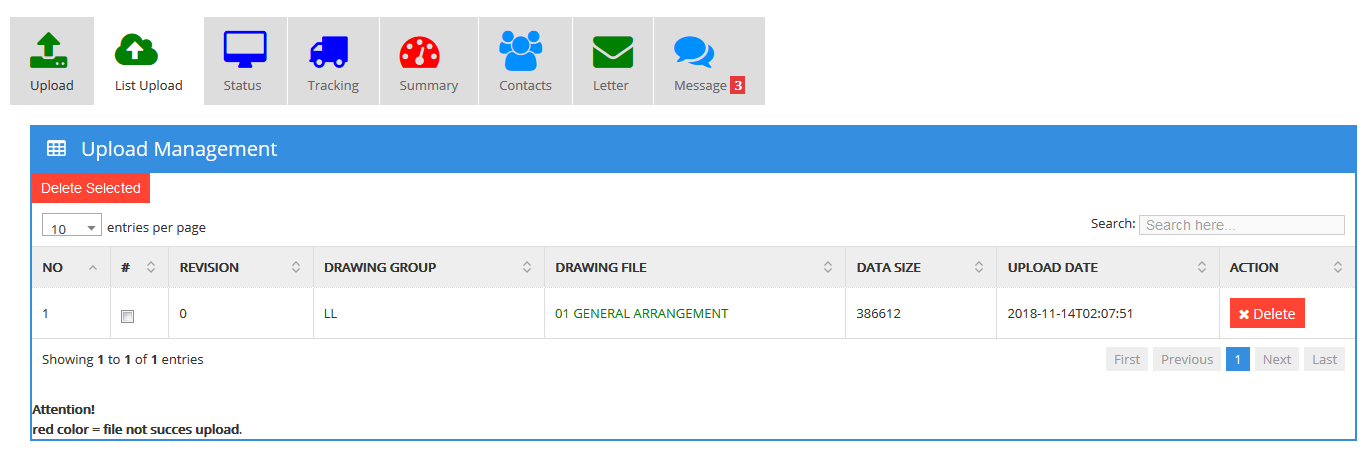1368x453 pixels.
Task: Open the entries per page dropdown
Action: 71,227
